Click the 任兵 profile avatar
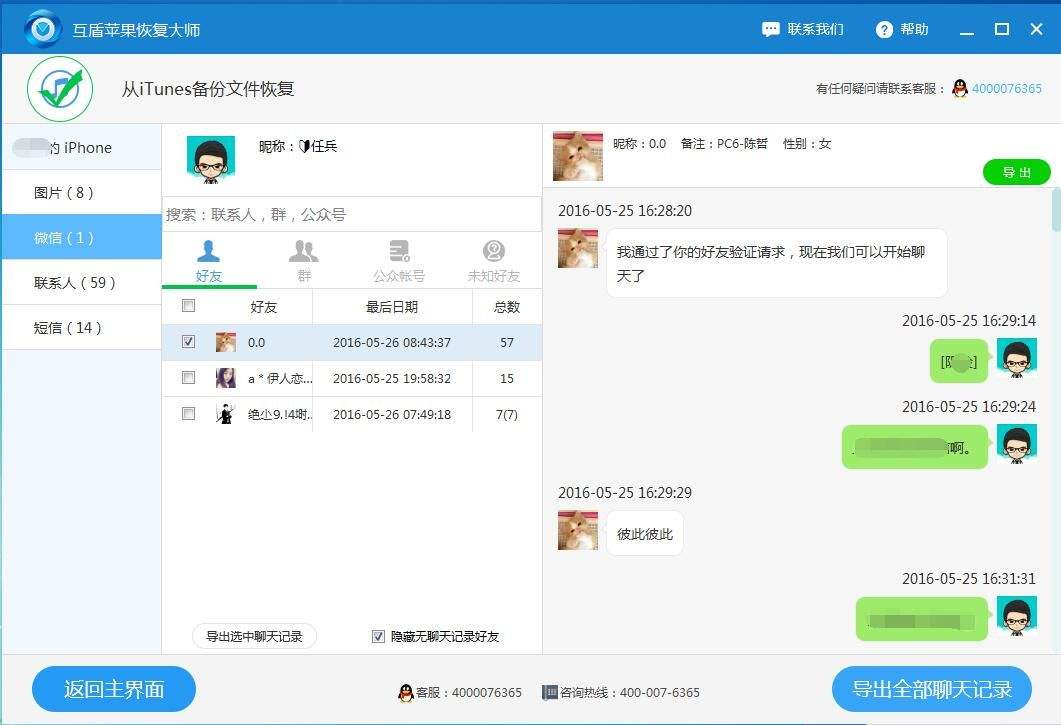The height and width of the screenshot is (725, 1061). (211, 160)
